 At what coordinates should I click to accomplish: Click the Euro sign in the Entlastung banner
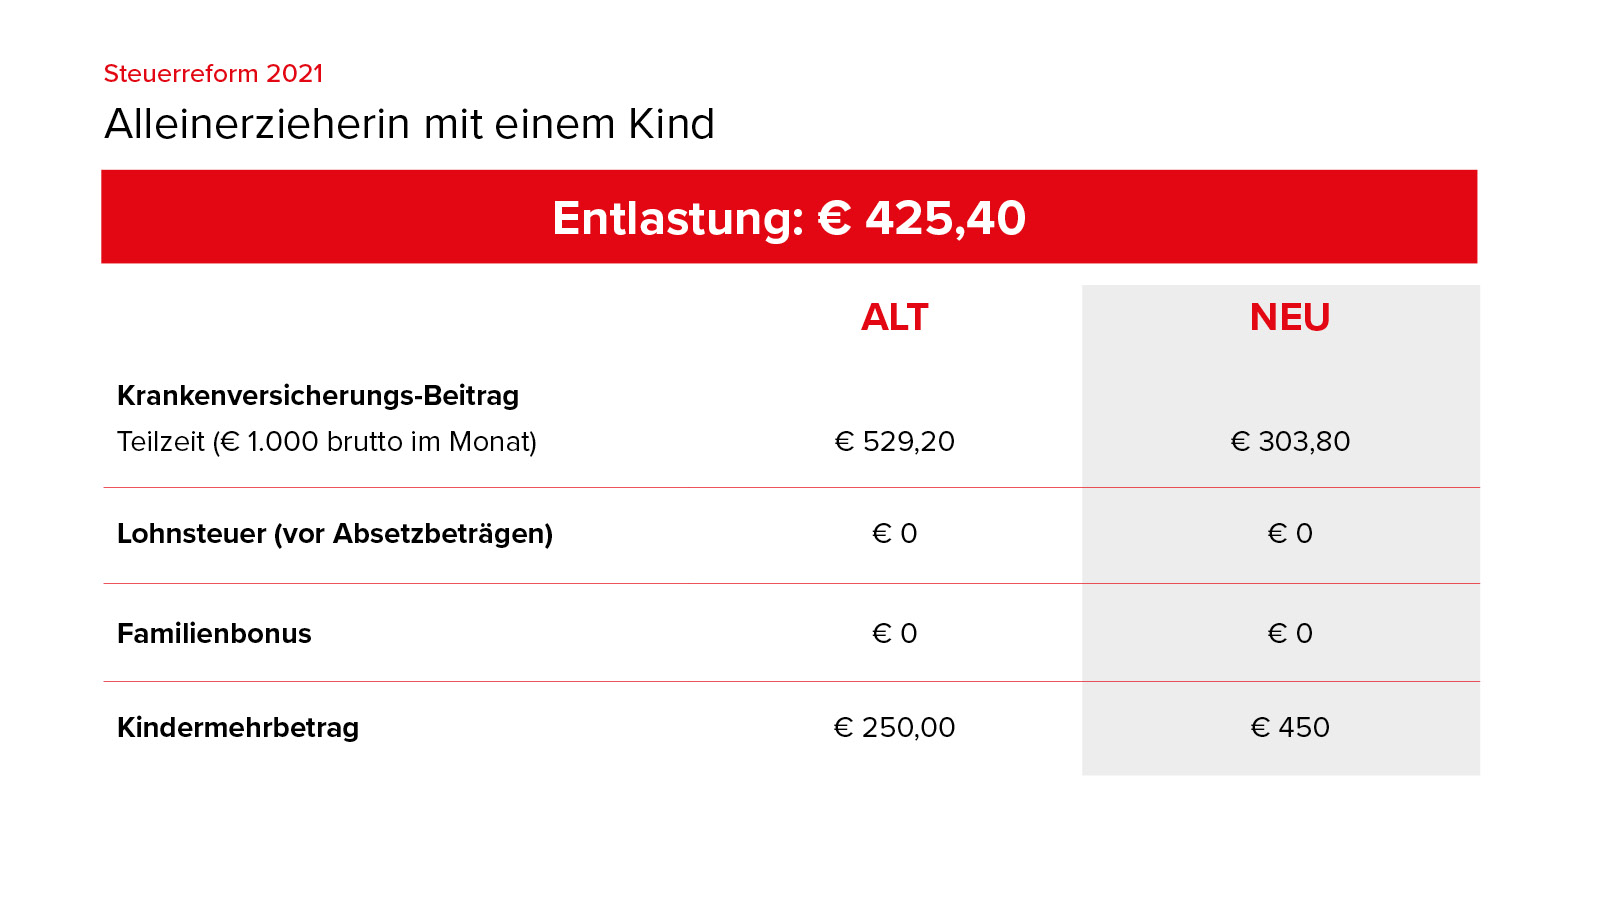point(835,218)
